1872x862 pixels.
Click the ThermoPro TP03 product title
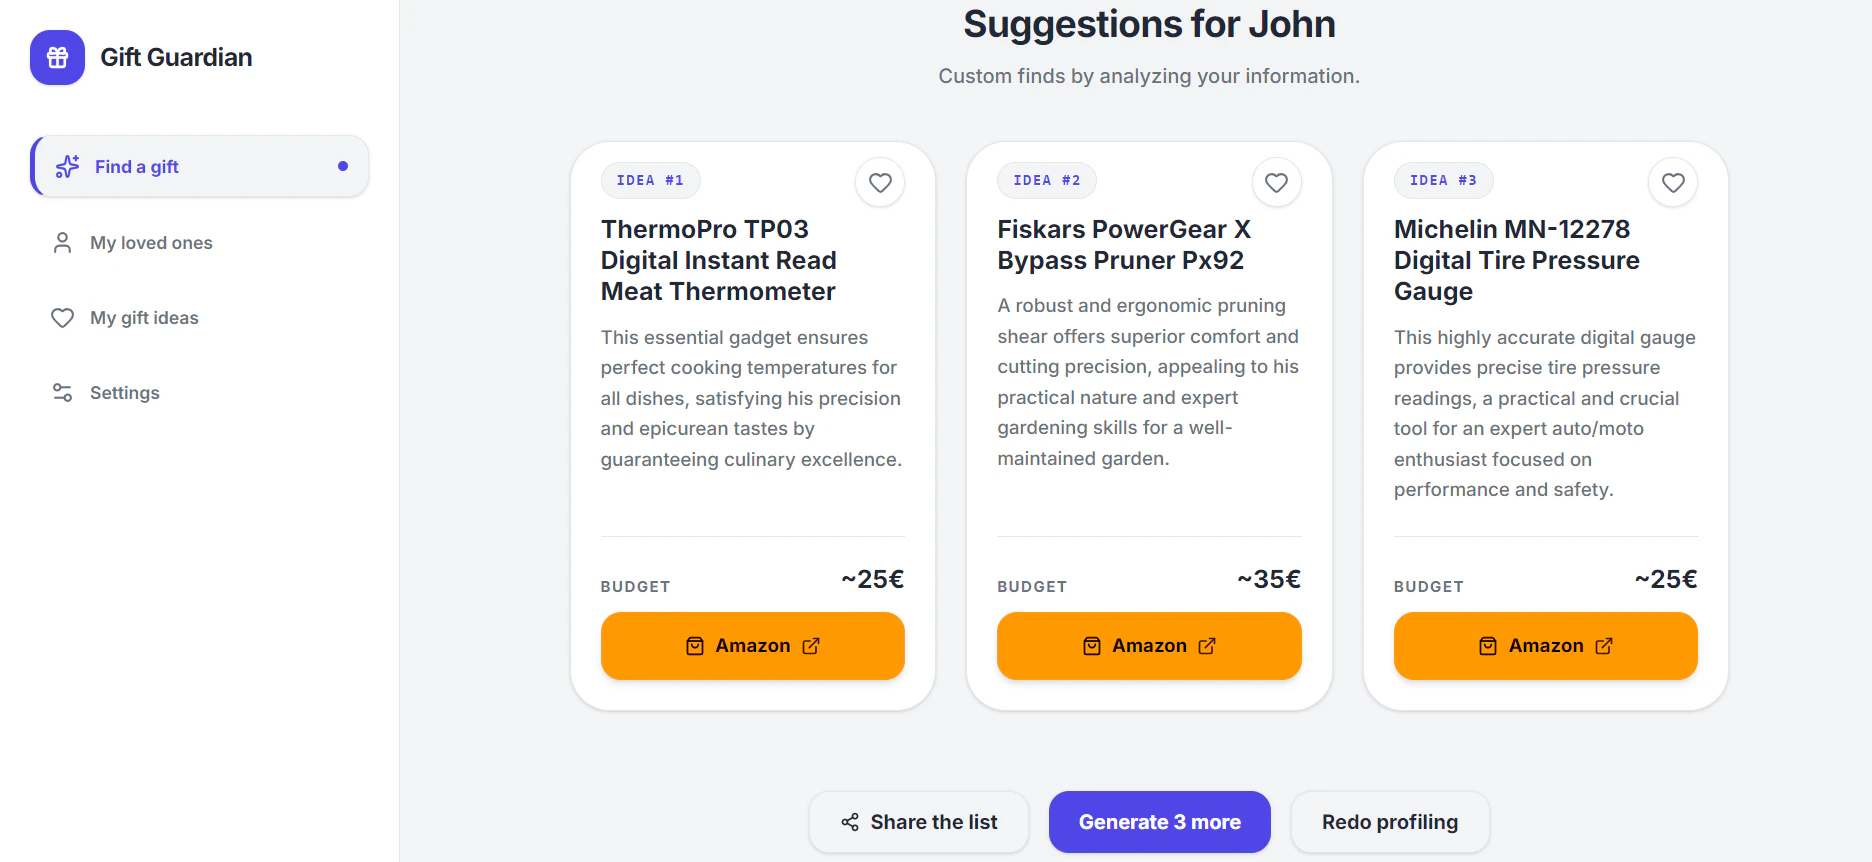point(718,260)
